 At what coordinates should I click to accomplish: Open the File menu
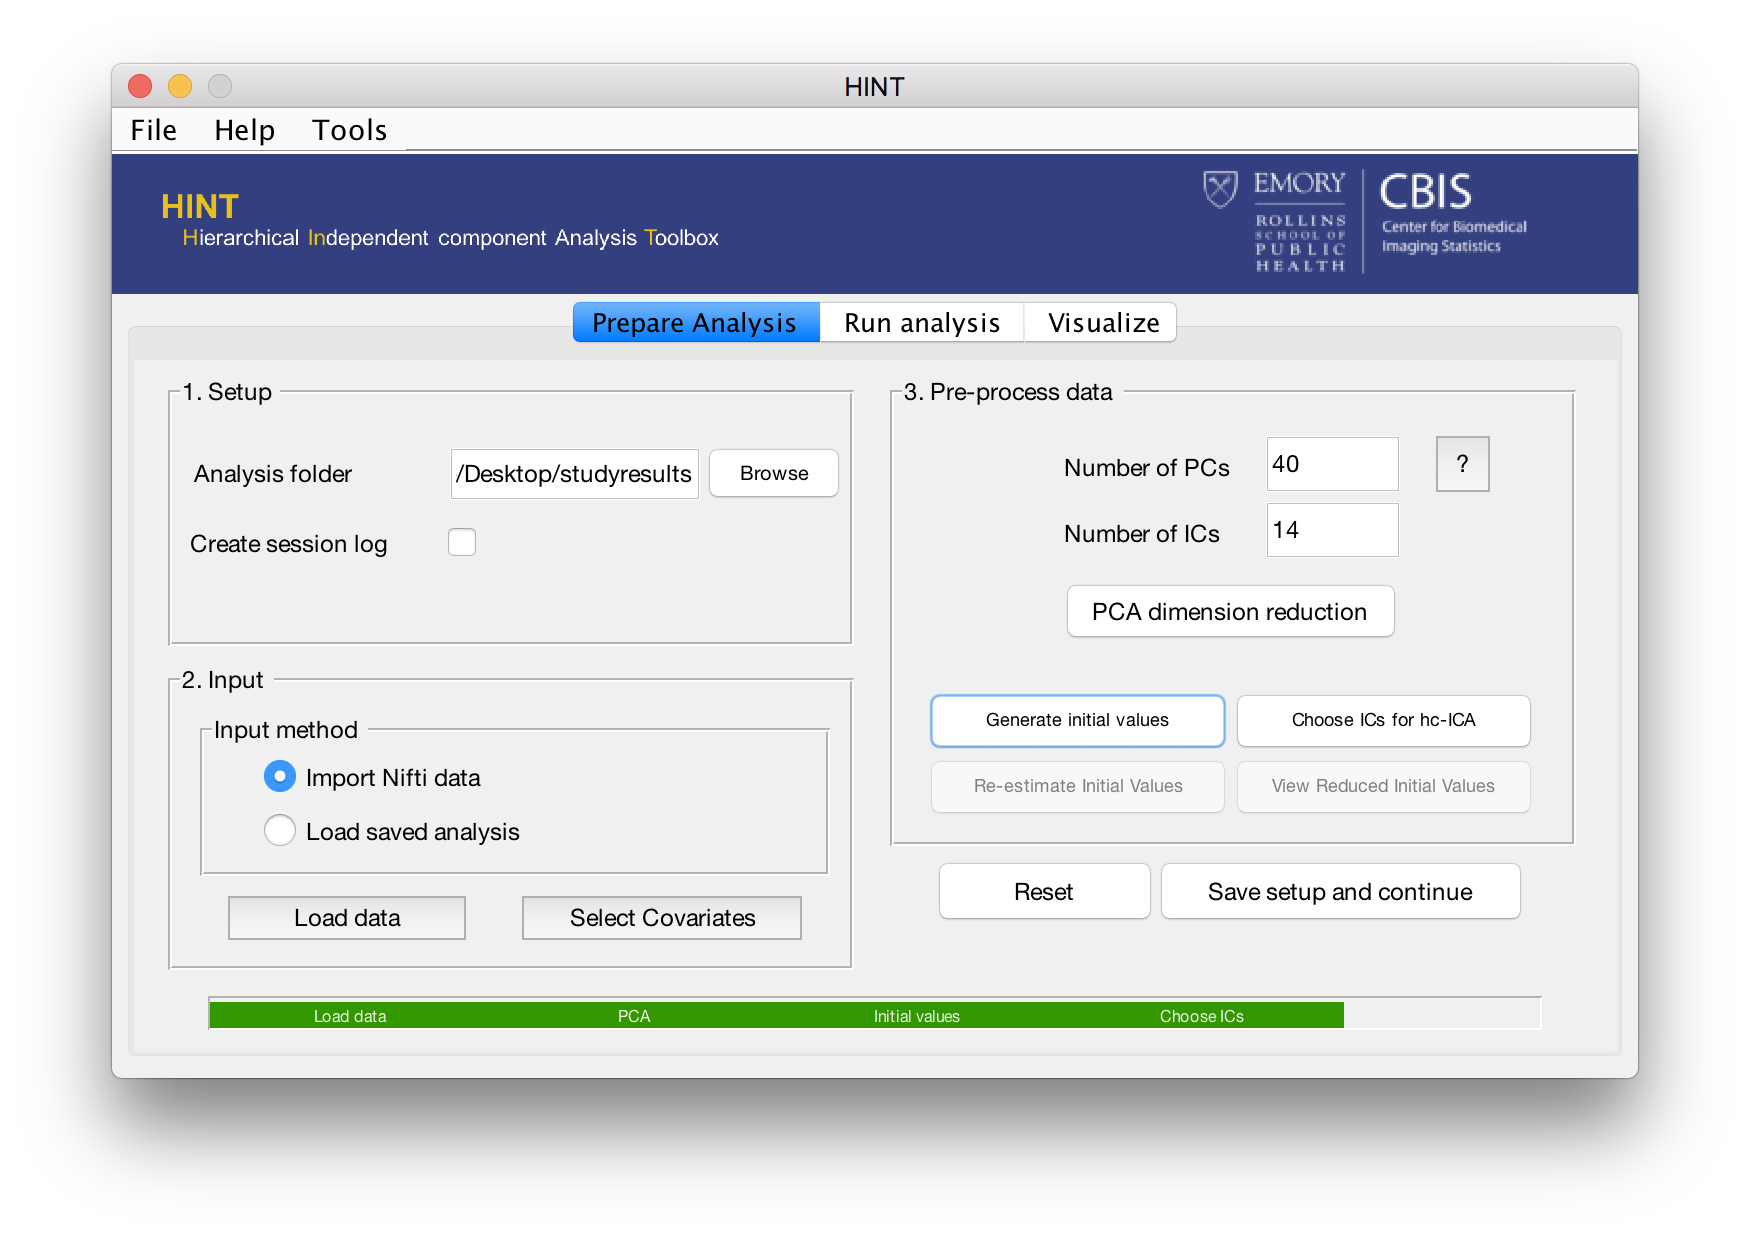click(154, 130)
